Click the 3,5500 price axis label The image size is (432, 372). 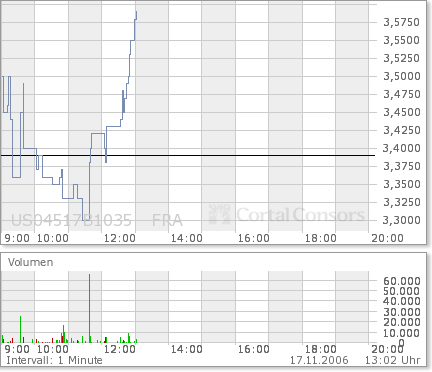401,40
